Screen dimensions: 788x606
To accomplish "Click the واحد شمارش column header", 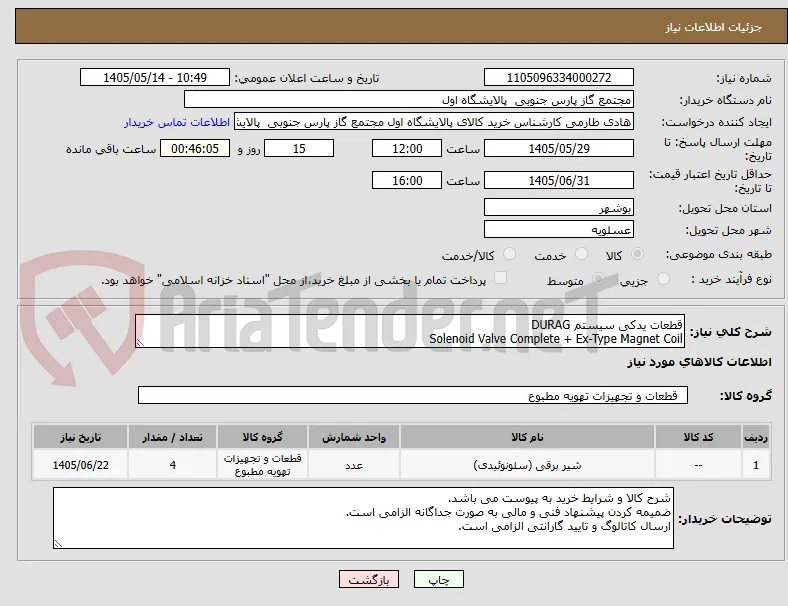I will tap(354, 437).
